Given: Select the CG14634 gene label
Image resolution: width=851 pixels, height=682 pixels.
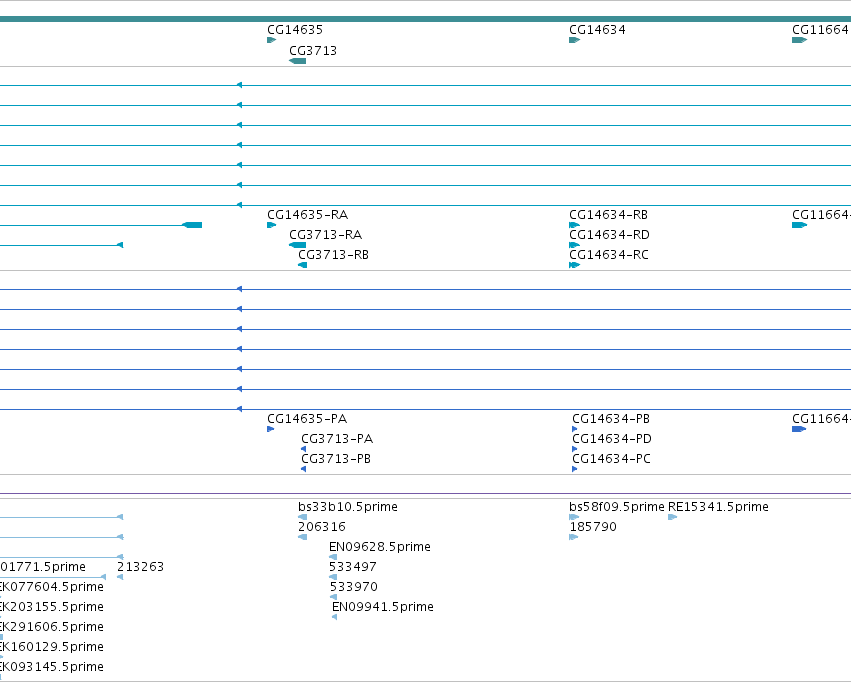Looking at the screenshot, I should tap(597, 30).
